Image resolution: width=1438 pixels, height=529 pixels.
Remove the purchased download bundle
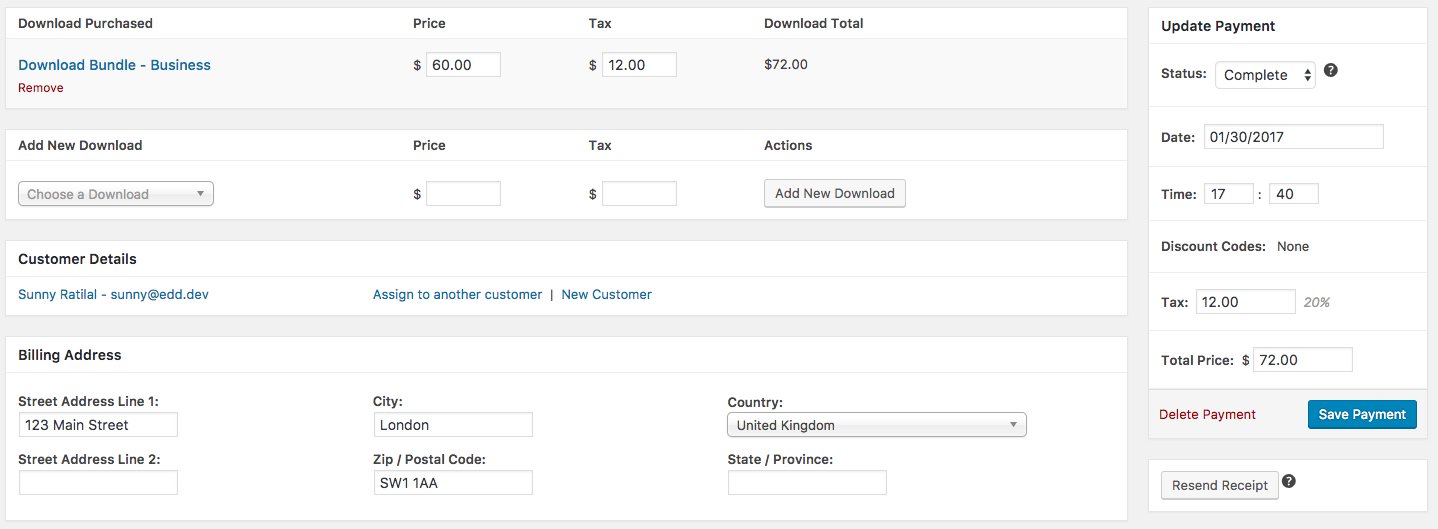(41, 88)
